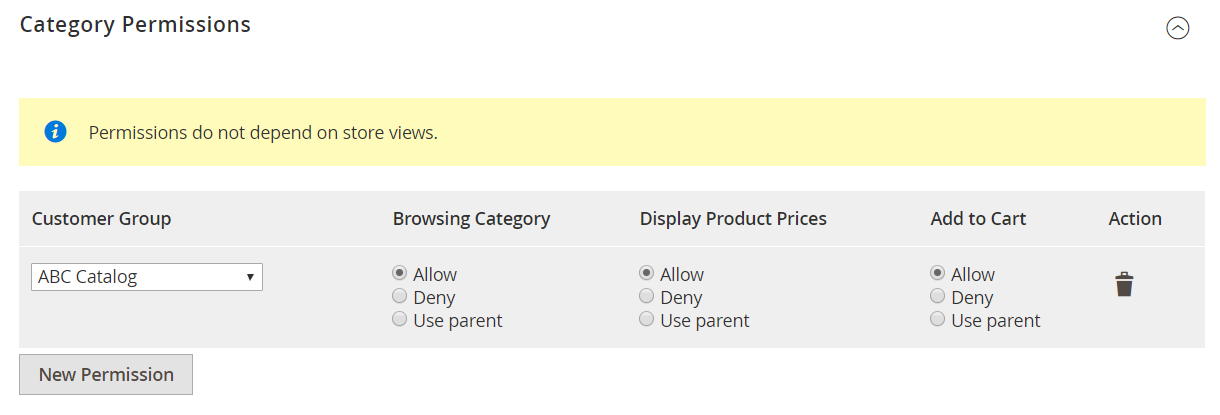
Task: Click the Add to Cart column header
Action: tap(978, 219)
